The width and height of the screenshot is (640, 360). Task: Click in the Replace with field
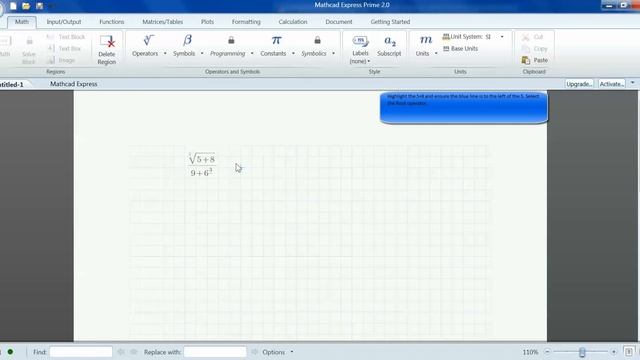215,351
